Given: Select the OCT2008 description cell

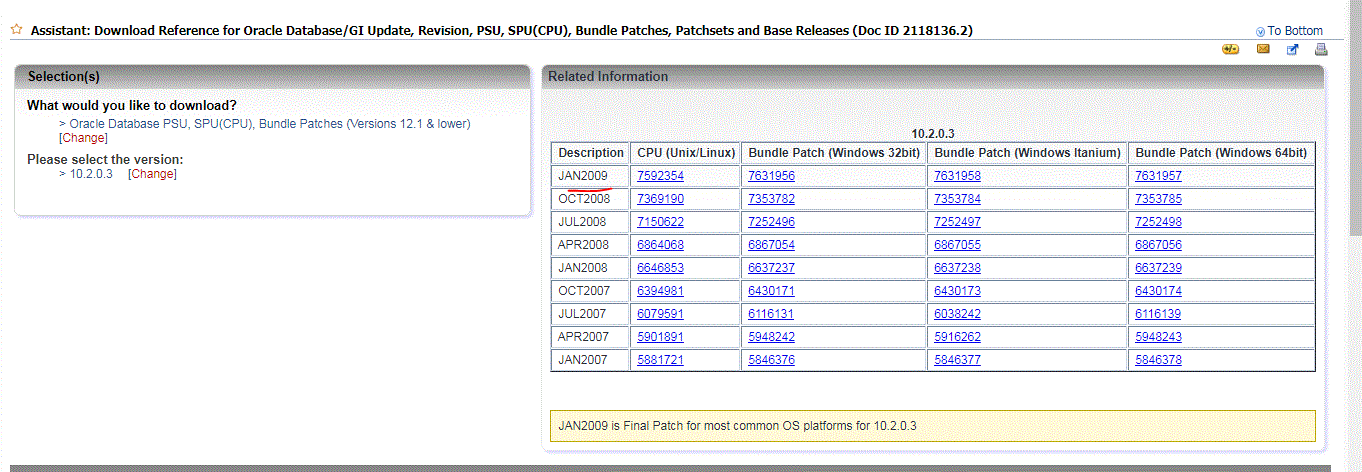Looking at the screenshot, I should point(590,199).
